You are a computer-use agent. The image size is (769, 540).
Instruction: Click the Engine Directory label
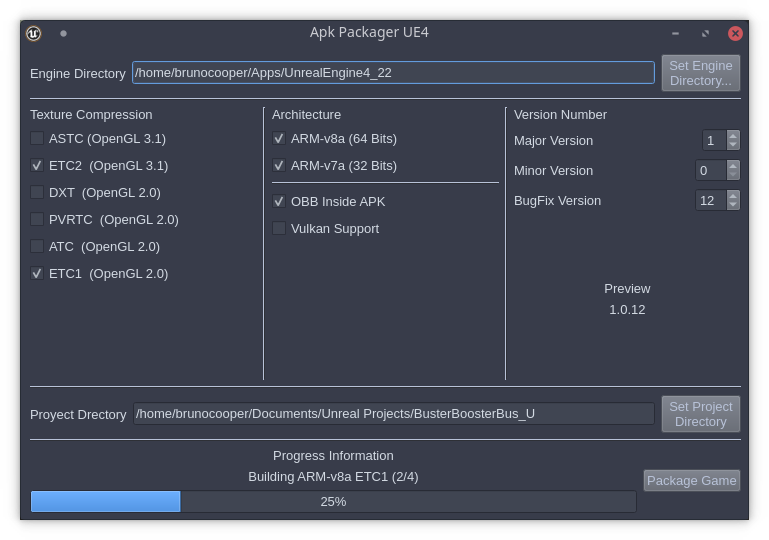77,74
